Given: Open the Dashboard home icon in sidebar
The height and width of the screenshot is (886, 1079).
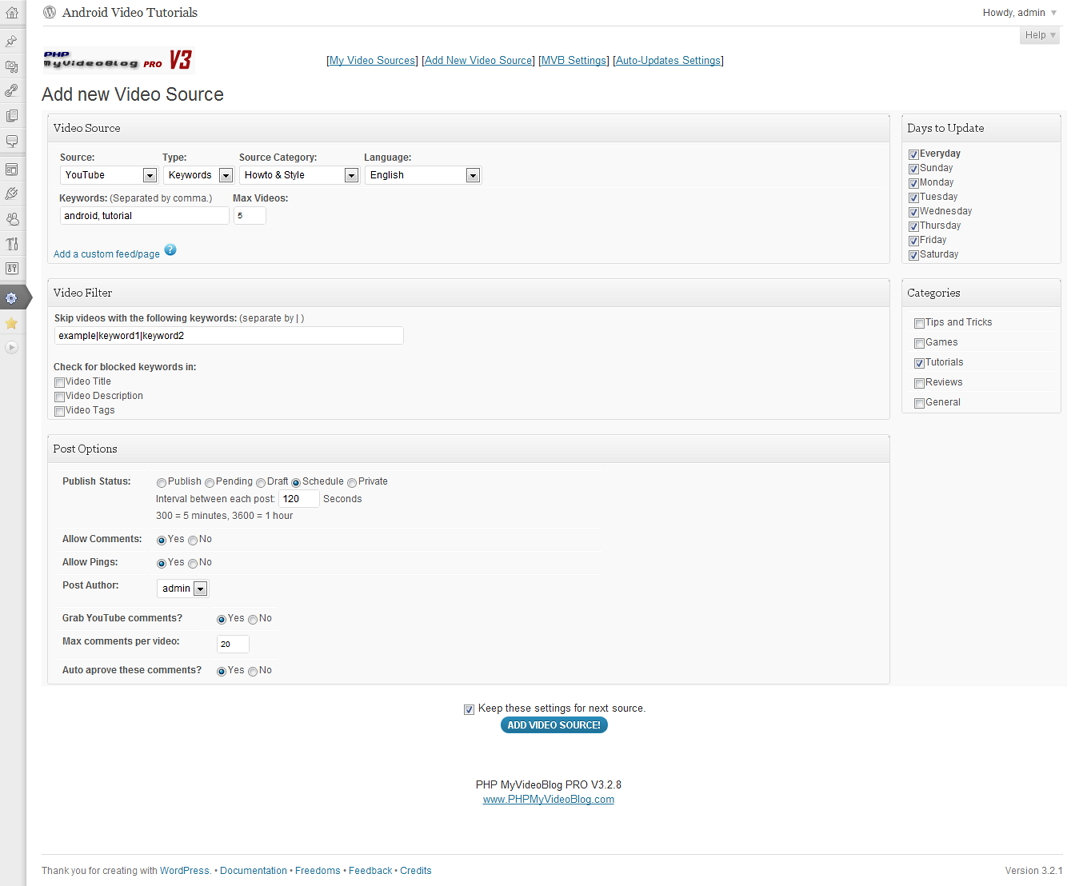Looking at the screenshot, I should 12,14.
